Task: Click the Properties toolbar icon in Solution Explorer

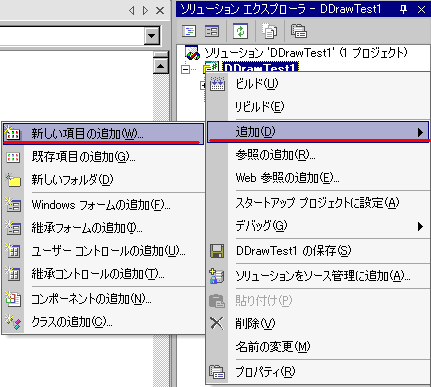Action: pos(299,31)
